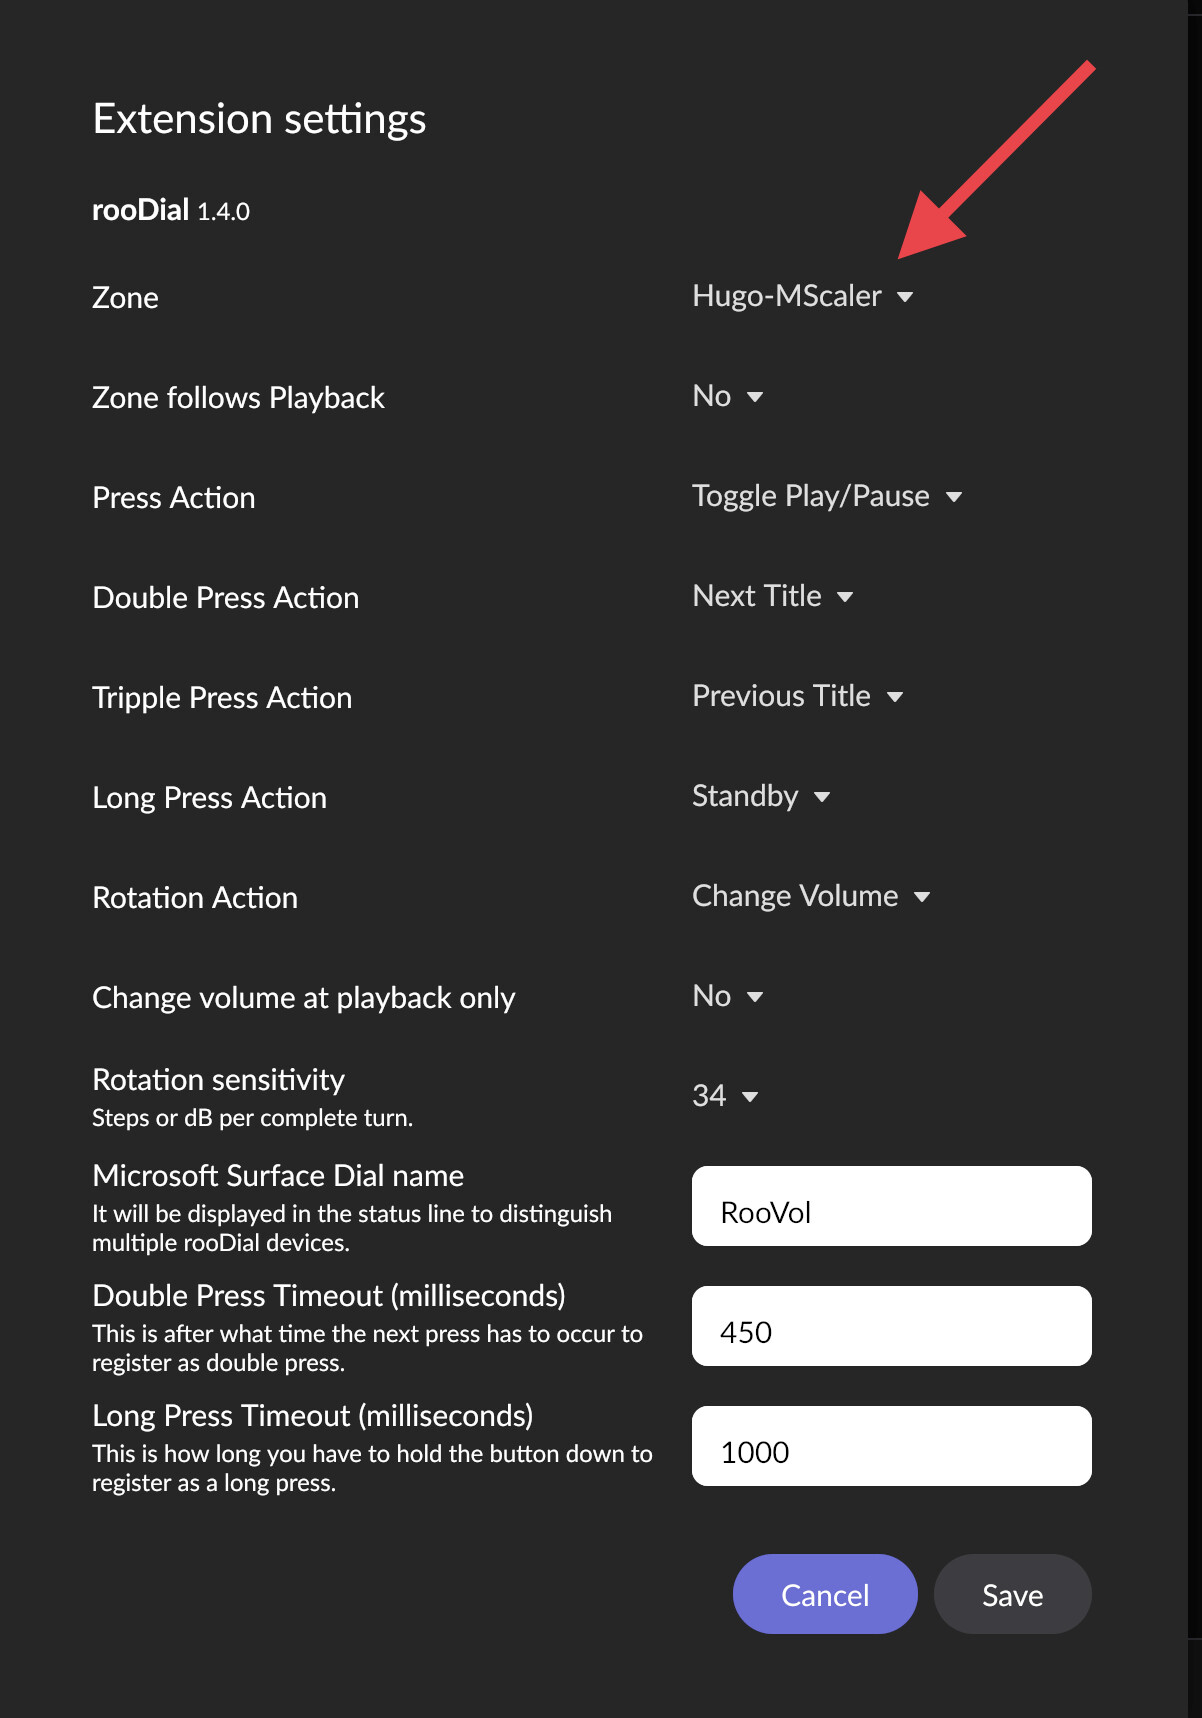Toggle Change volume at playback only option
The image size is (1202, 1718).
point(727,996)
